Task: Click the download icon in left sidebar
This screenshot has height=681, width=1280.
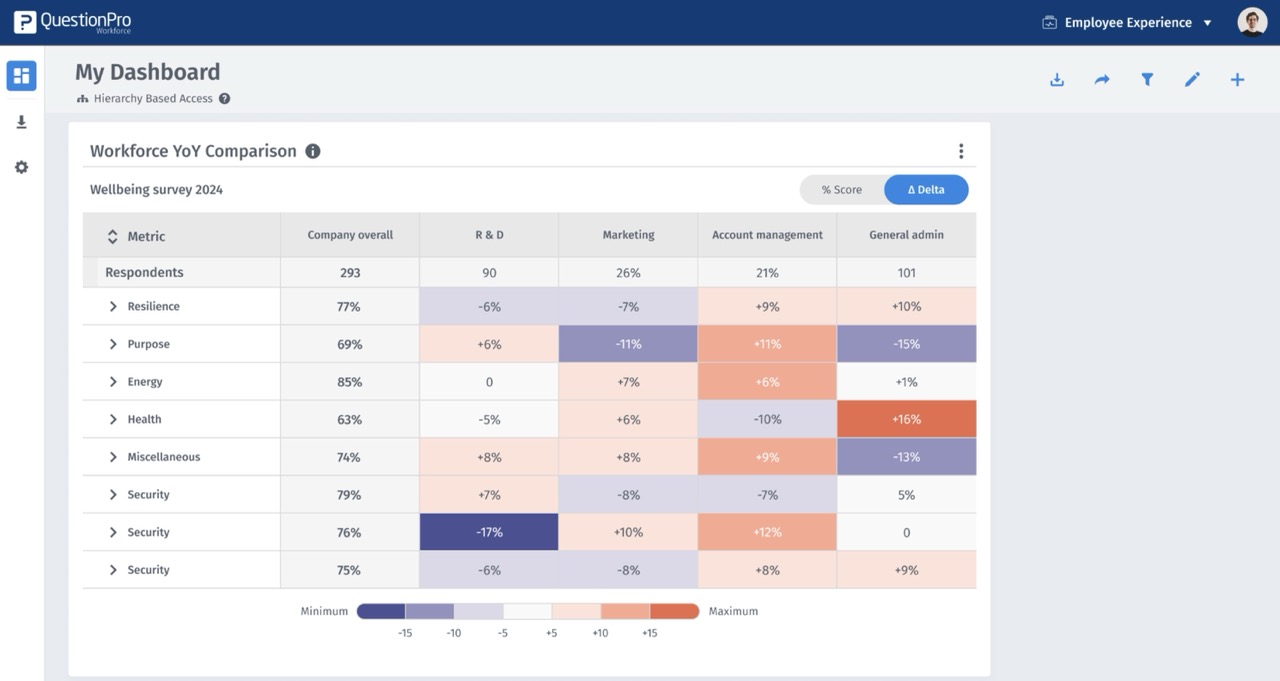Action: click(x=21, y=122)
